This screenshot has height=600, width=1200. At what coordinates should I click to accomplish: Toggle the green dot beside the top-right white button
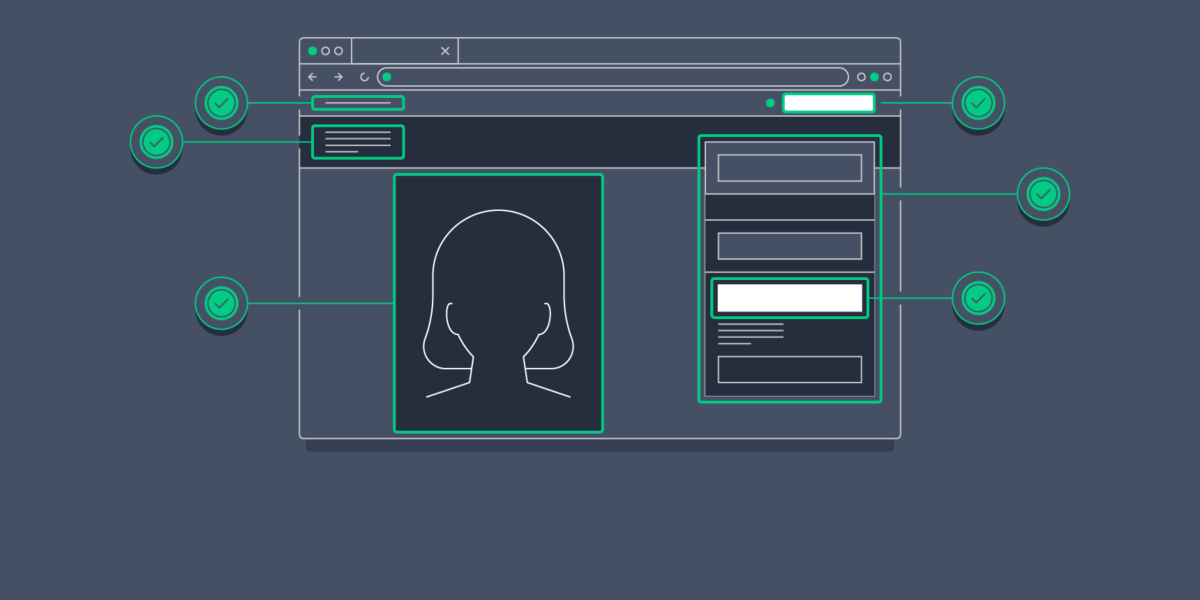(770, 103)
